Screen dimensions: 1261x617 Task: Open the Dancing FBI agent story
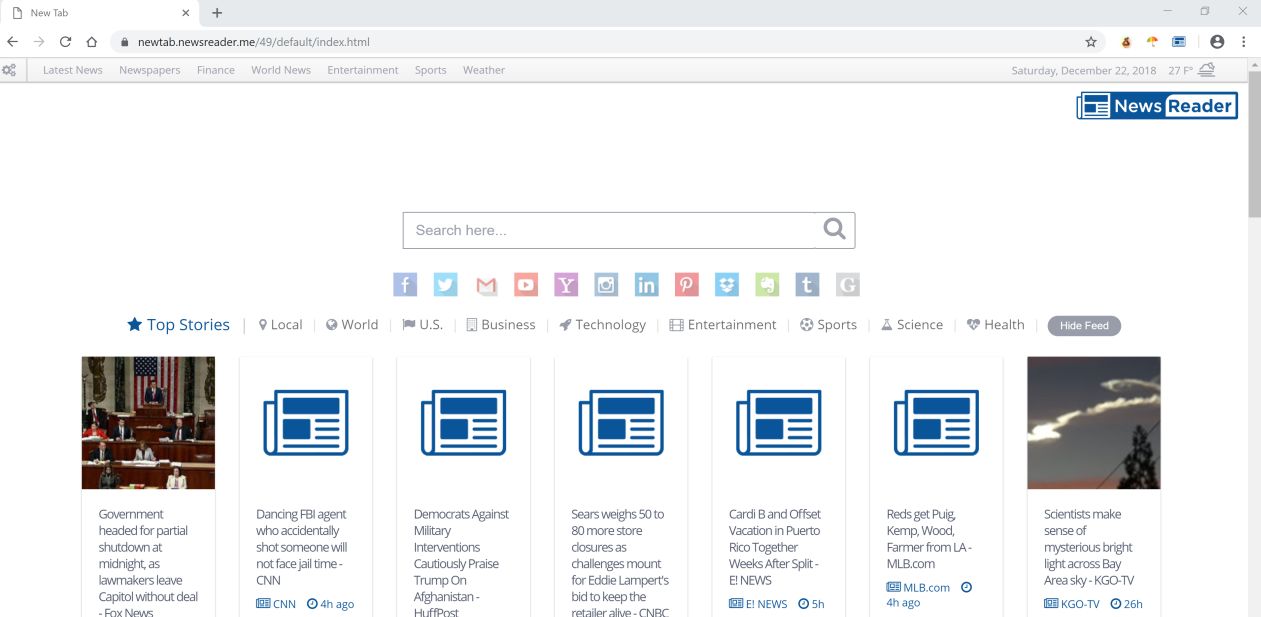(302, 547)
